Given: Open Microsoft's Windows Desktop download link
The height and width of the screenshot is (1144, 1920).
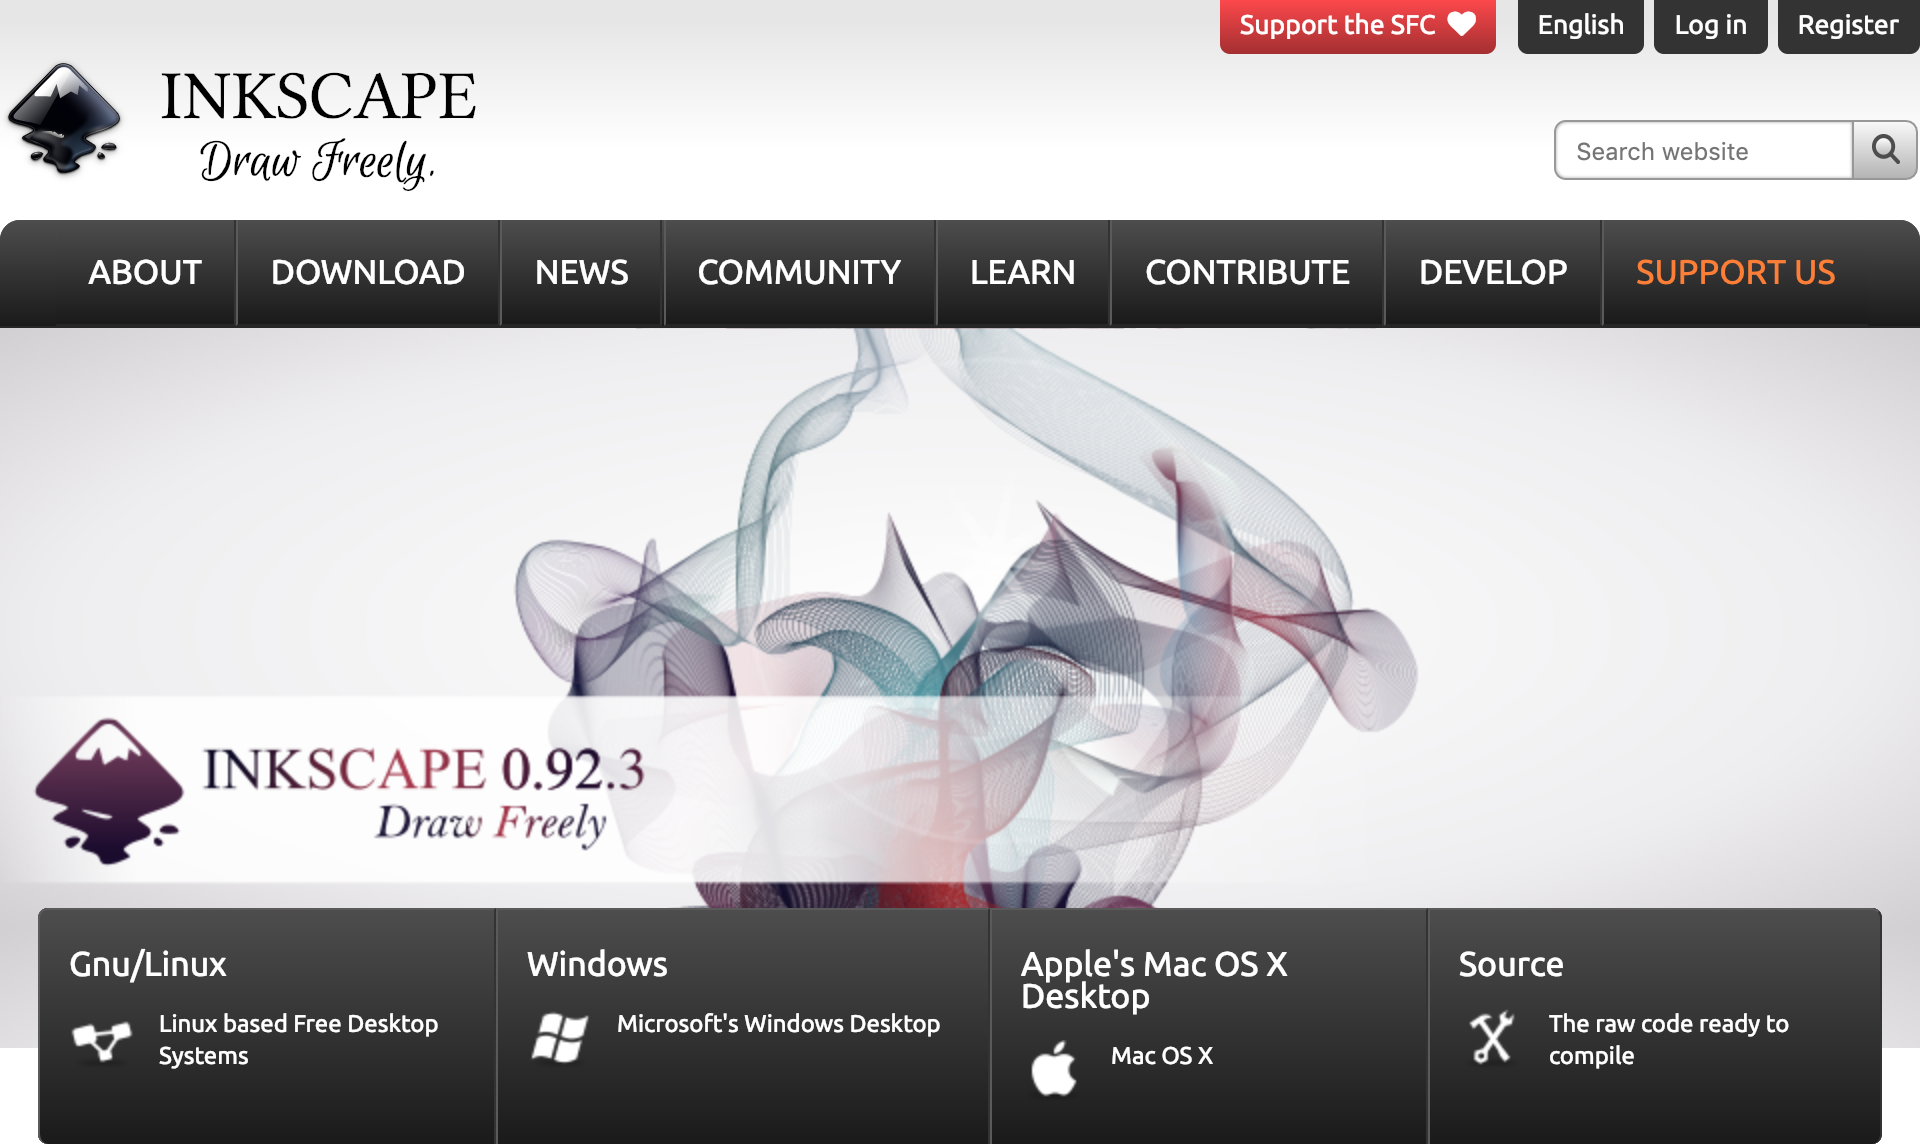Looking at the screenshot, I should (x=778, y=1024).
